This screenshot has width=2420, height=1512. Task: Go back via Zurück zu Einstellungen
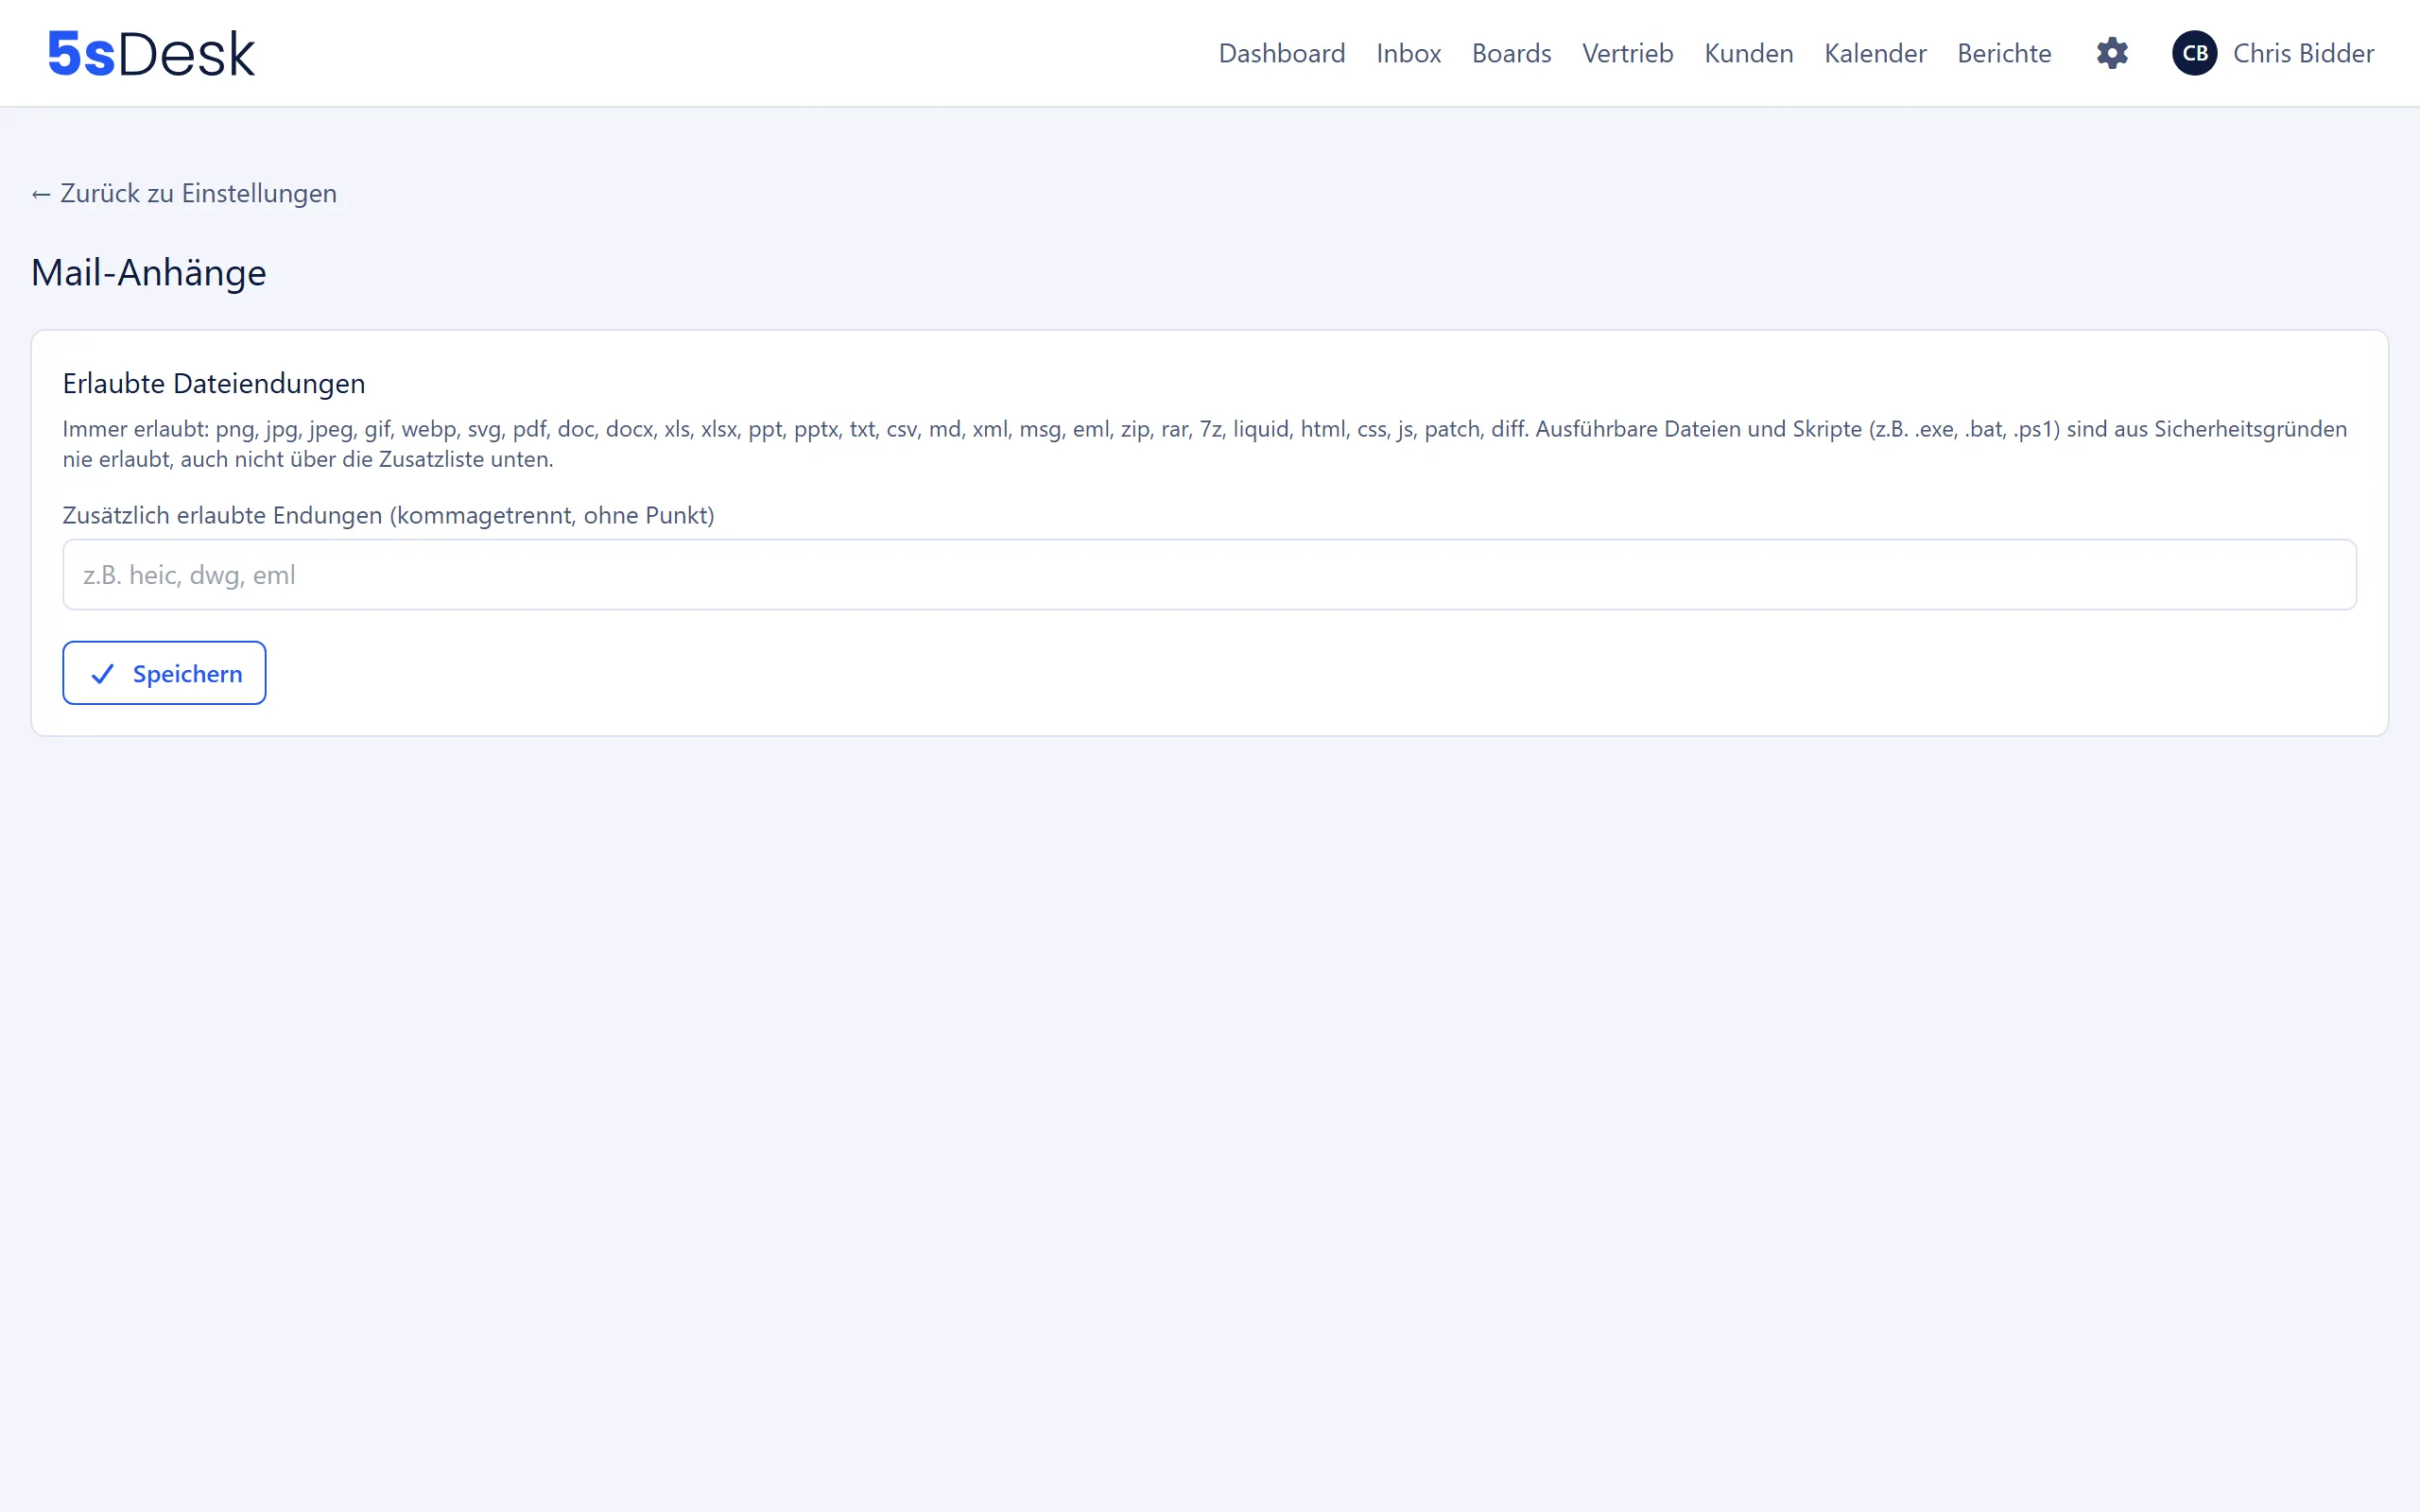point(184,193)
